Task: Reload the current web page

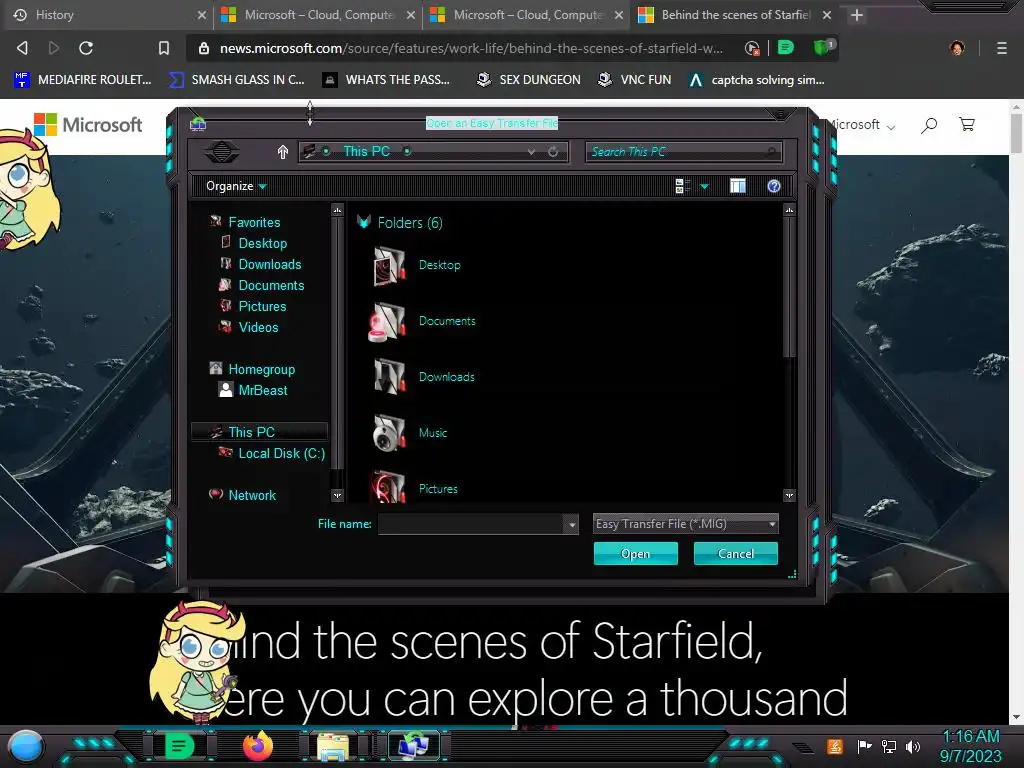Action: pos(86,48)
